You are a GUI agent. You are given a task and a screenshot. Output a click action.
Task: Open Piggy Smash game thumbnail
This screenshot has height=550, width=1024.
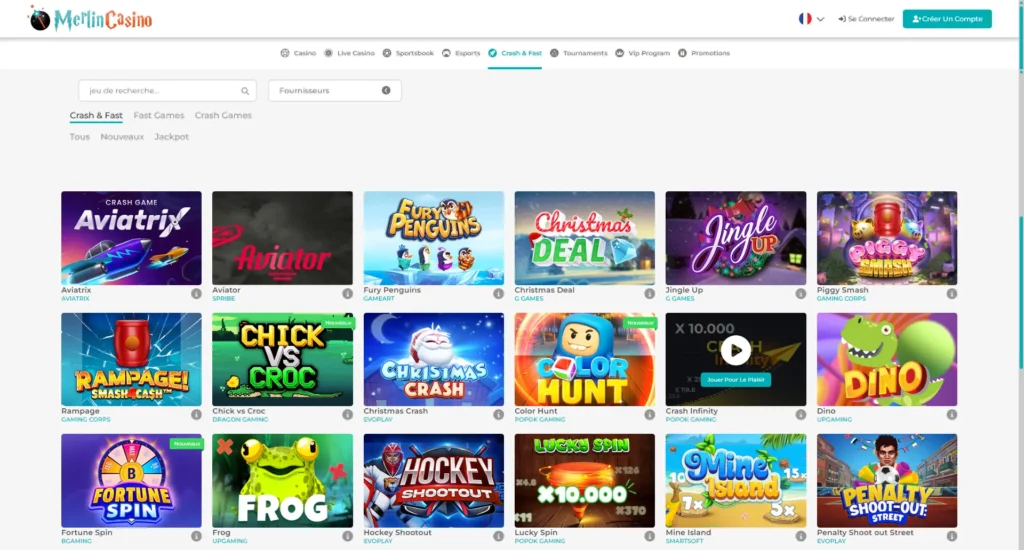pos(887,238)
